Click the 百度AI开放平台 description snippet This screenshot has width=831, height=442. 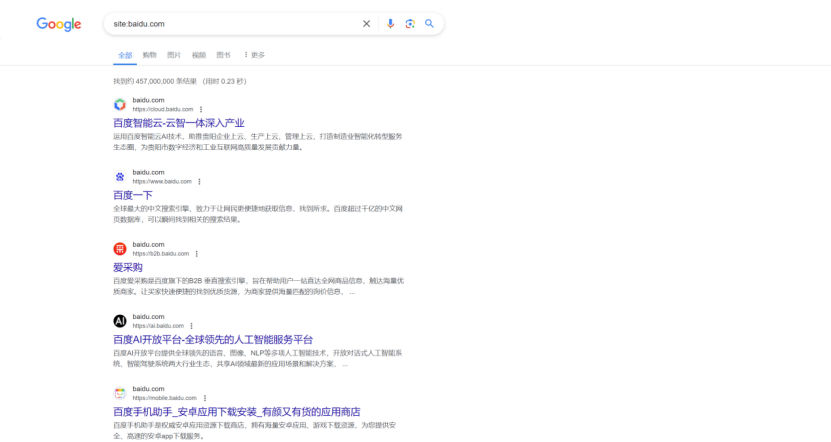point(258,358)
